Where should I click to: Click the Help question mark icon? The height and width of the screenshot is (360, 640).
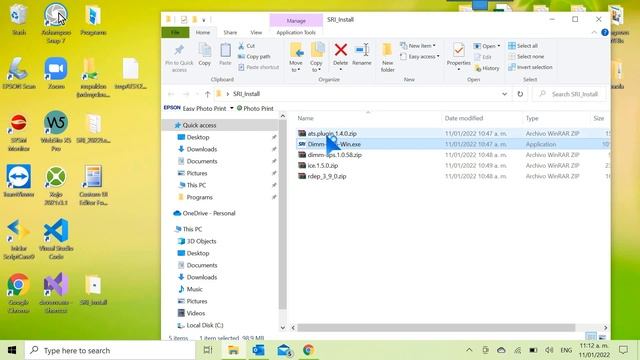tap(604, 32)
